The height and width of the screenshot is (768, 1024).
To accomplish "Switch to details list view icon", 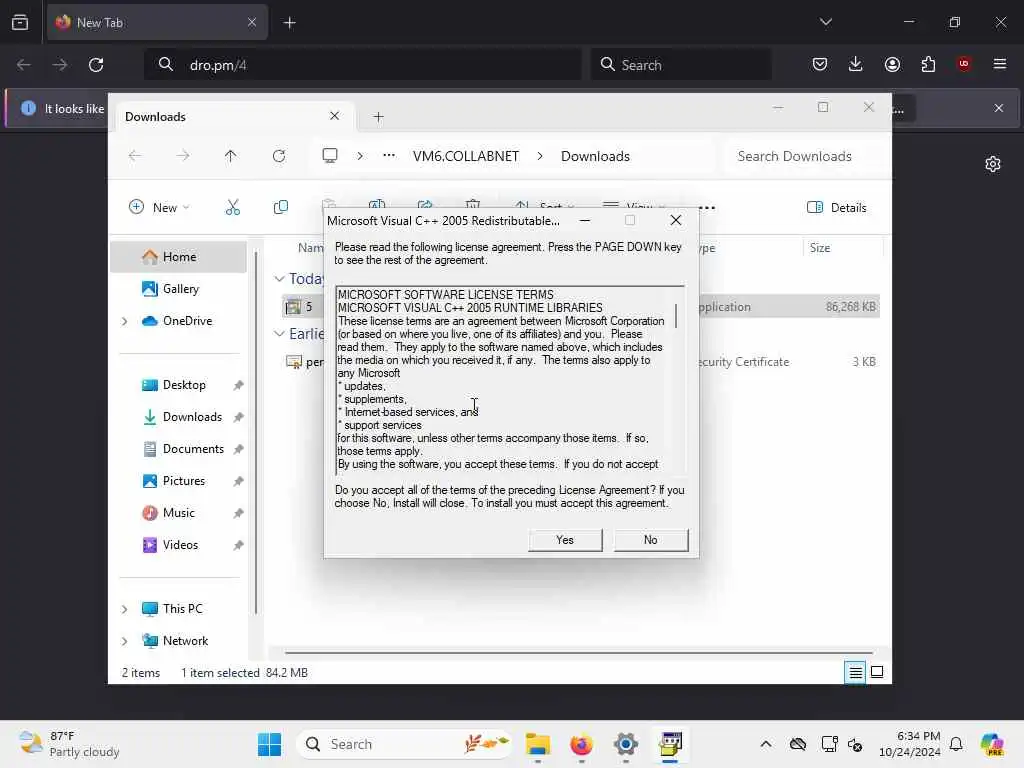I will pyautogui.click(x=855, y=672).
